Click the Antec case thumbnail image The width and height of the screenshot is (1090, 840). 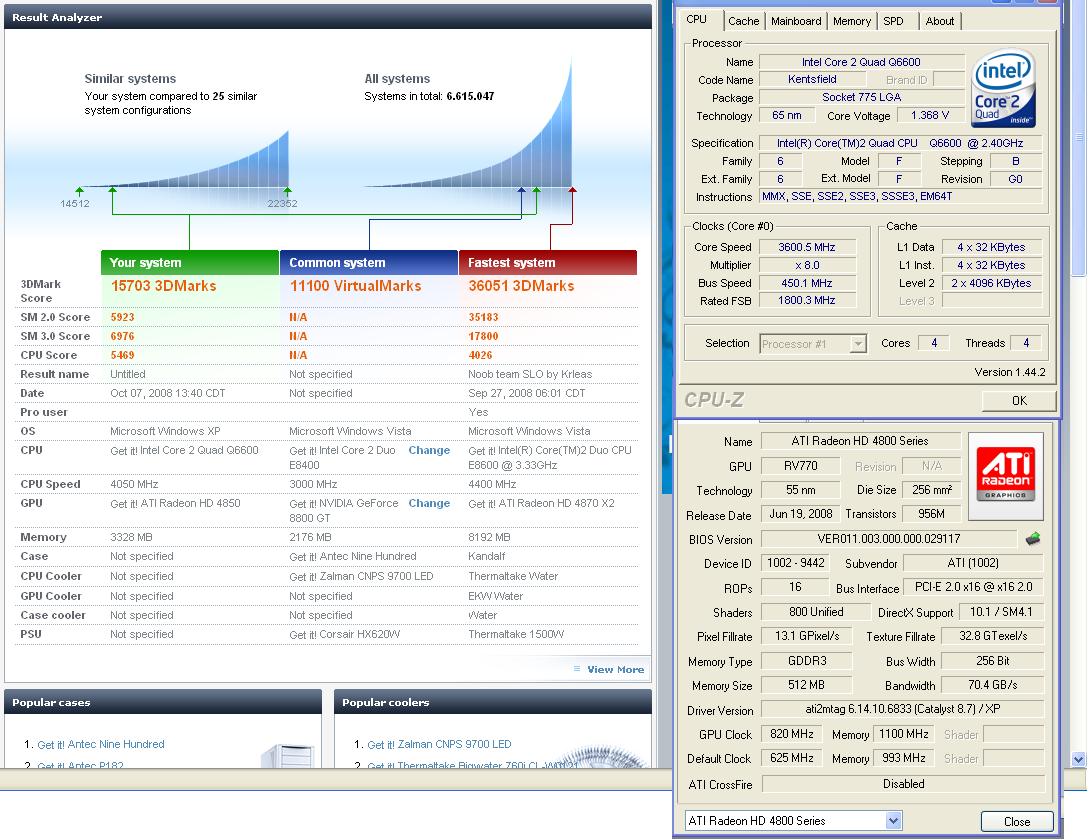[x=287, y=755]
